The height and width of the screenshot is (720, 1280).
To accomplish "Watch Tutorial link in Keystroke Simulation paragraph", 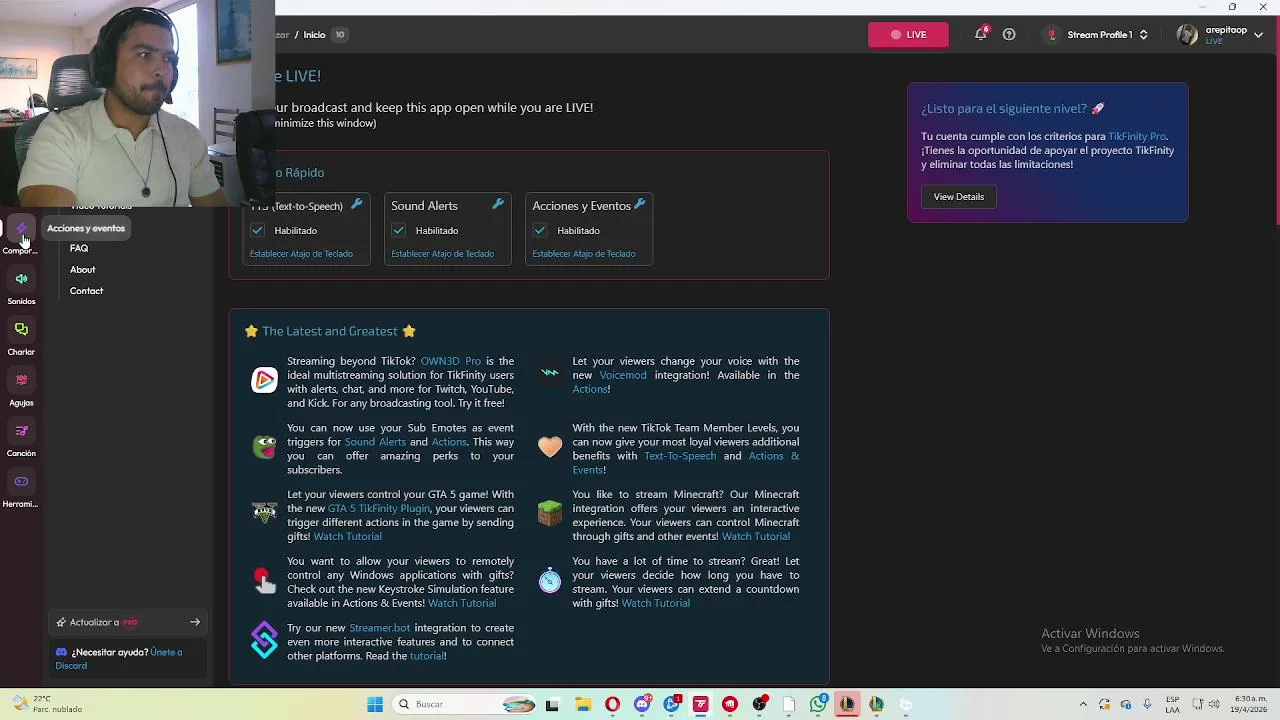I will click(x=461, y=603).
